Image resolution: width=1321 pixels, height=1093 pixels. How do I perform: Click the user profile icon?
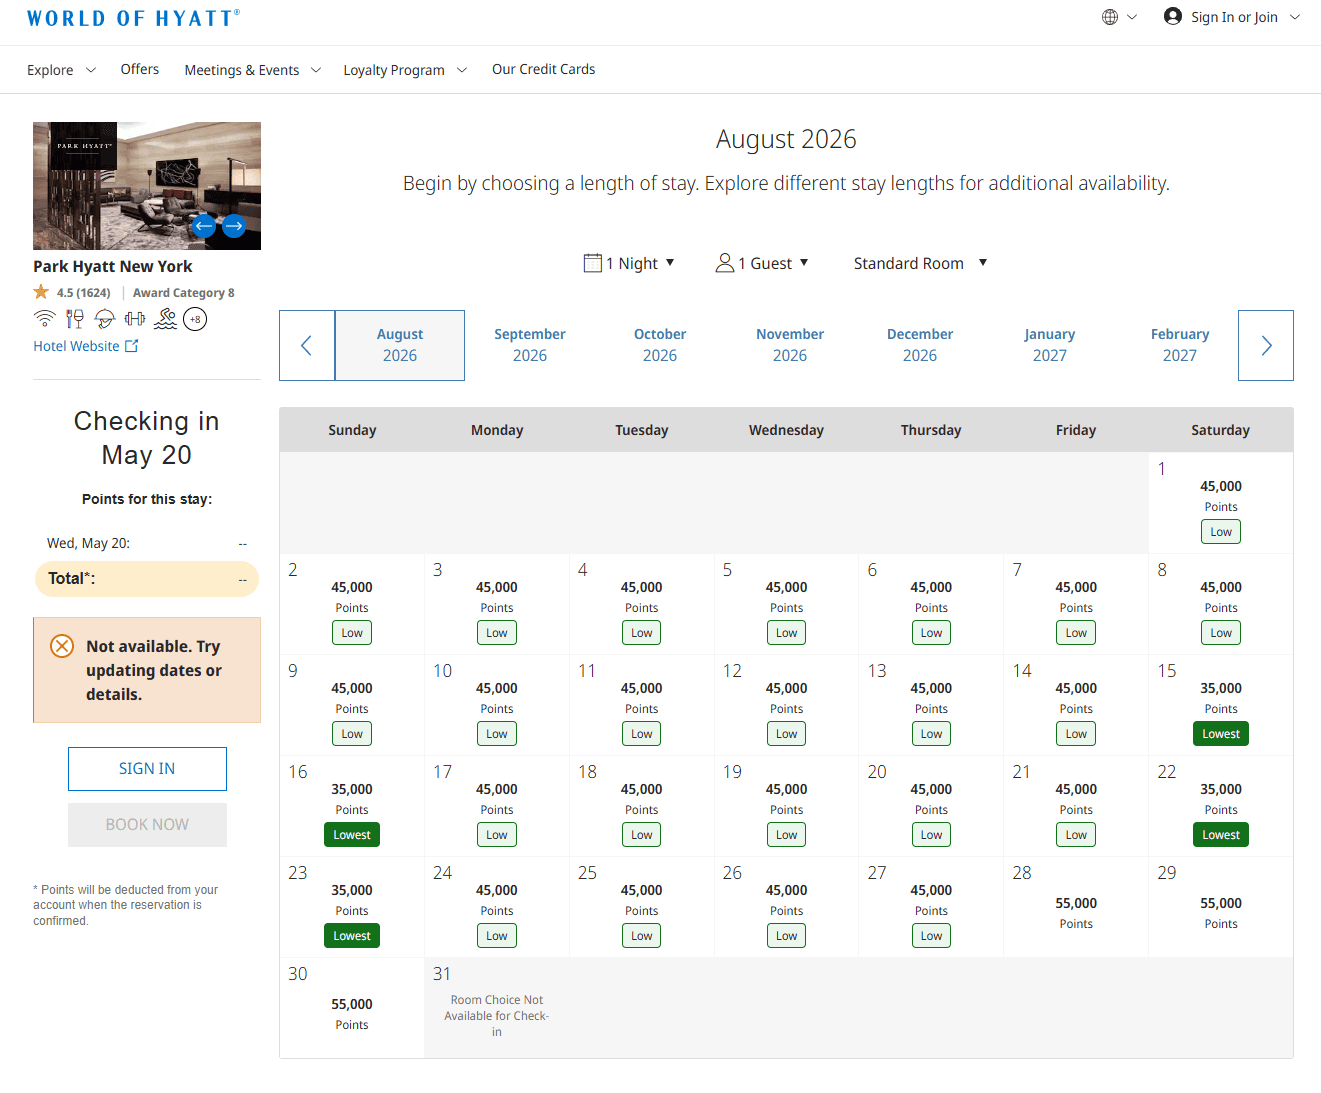coord(1173,16)
